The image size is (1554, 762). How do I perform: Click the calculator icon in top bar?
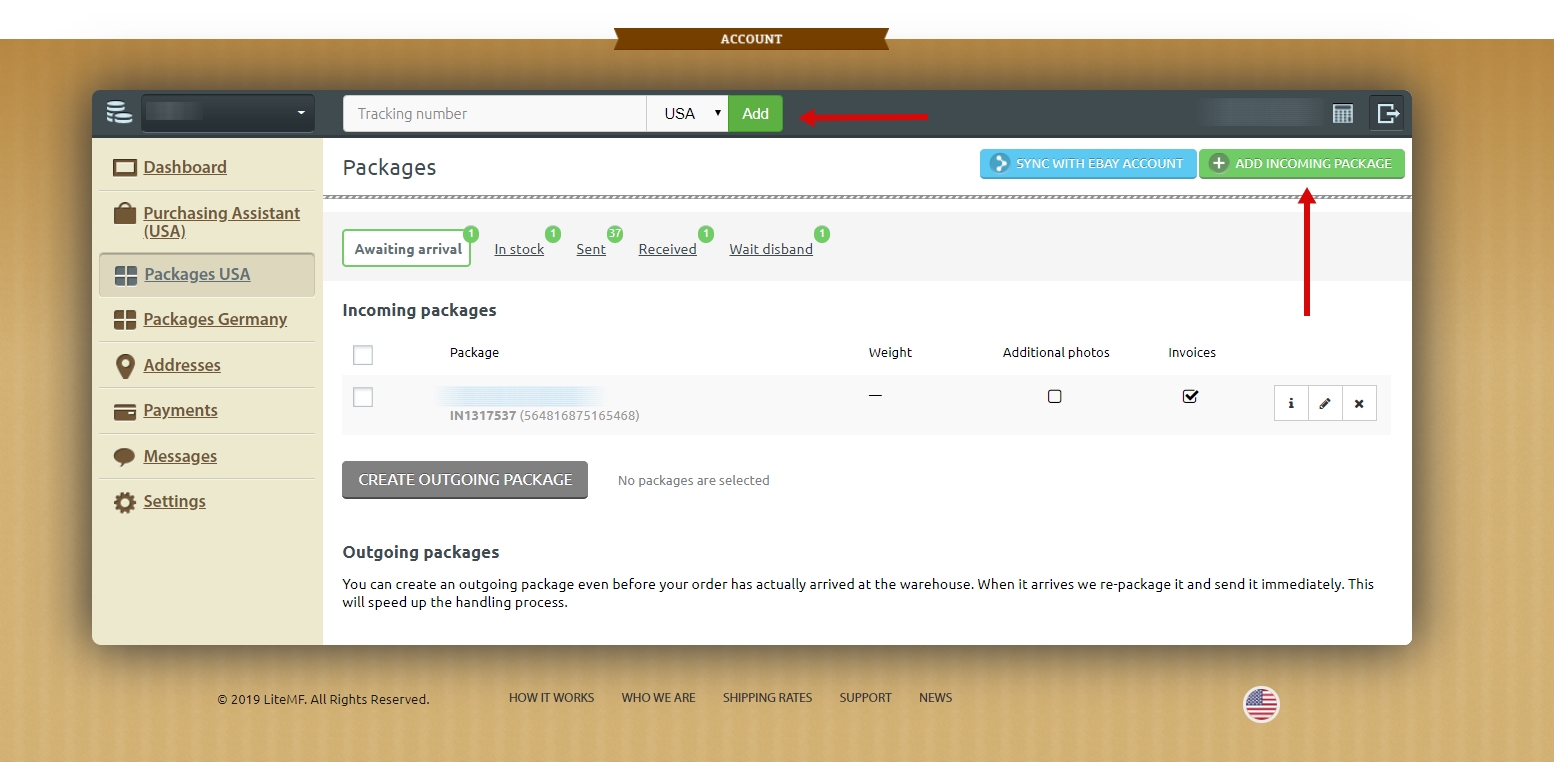pos(1342,114)
